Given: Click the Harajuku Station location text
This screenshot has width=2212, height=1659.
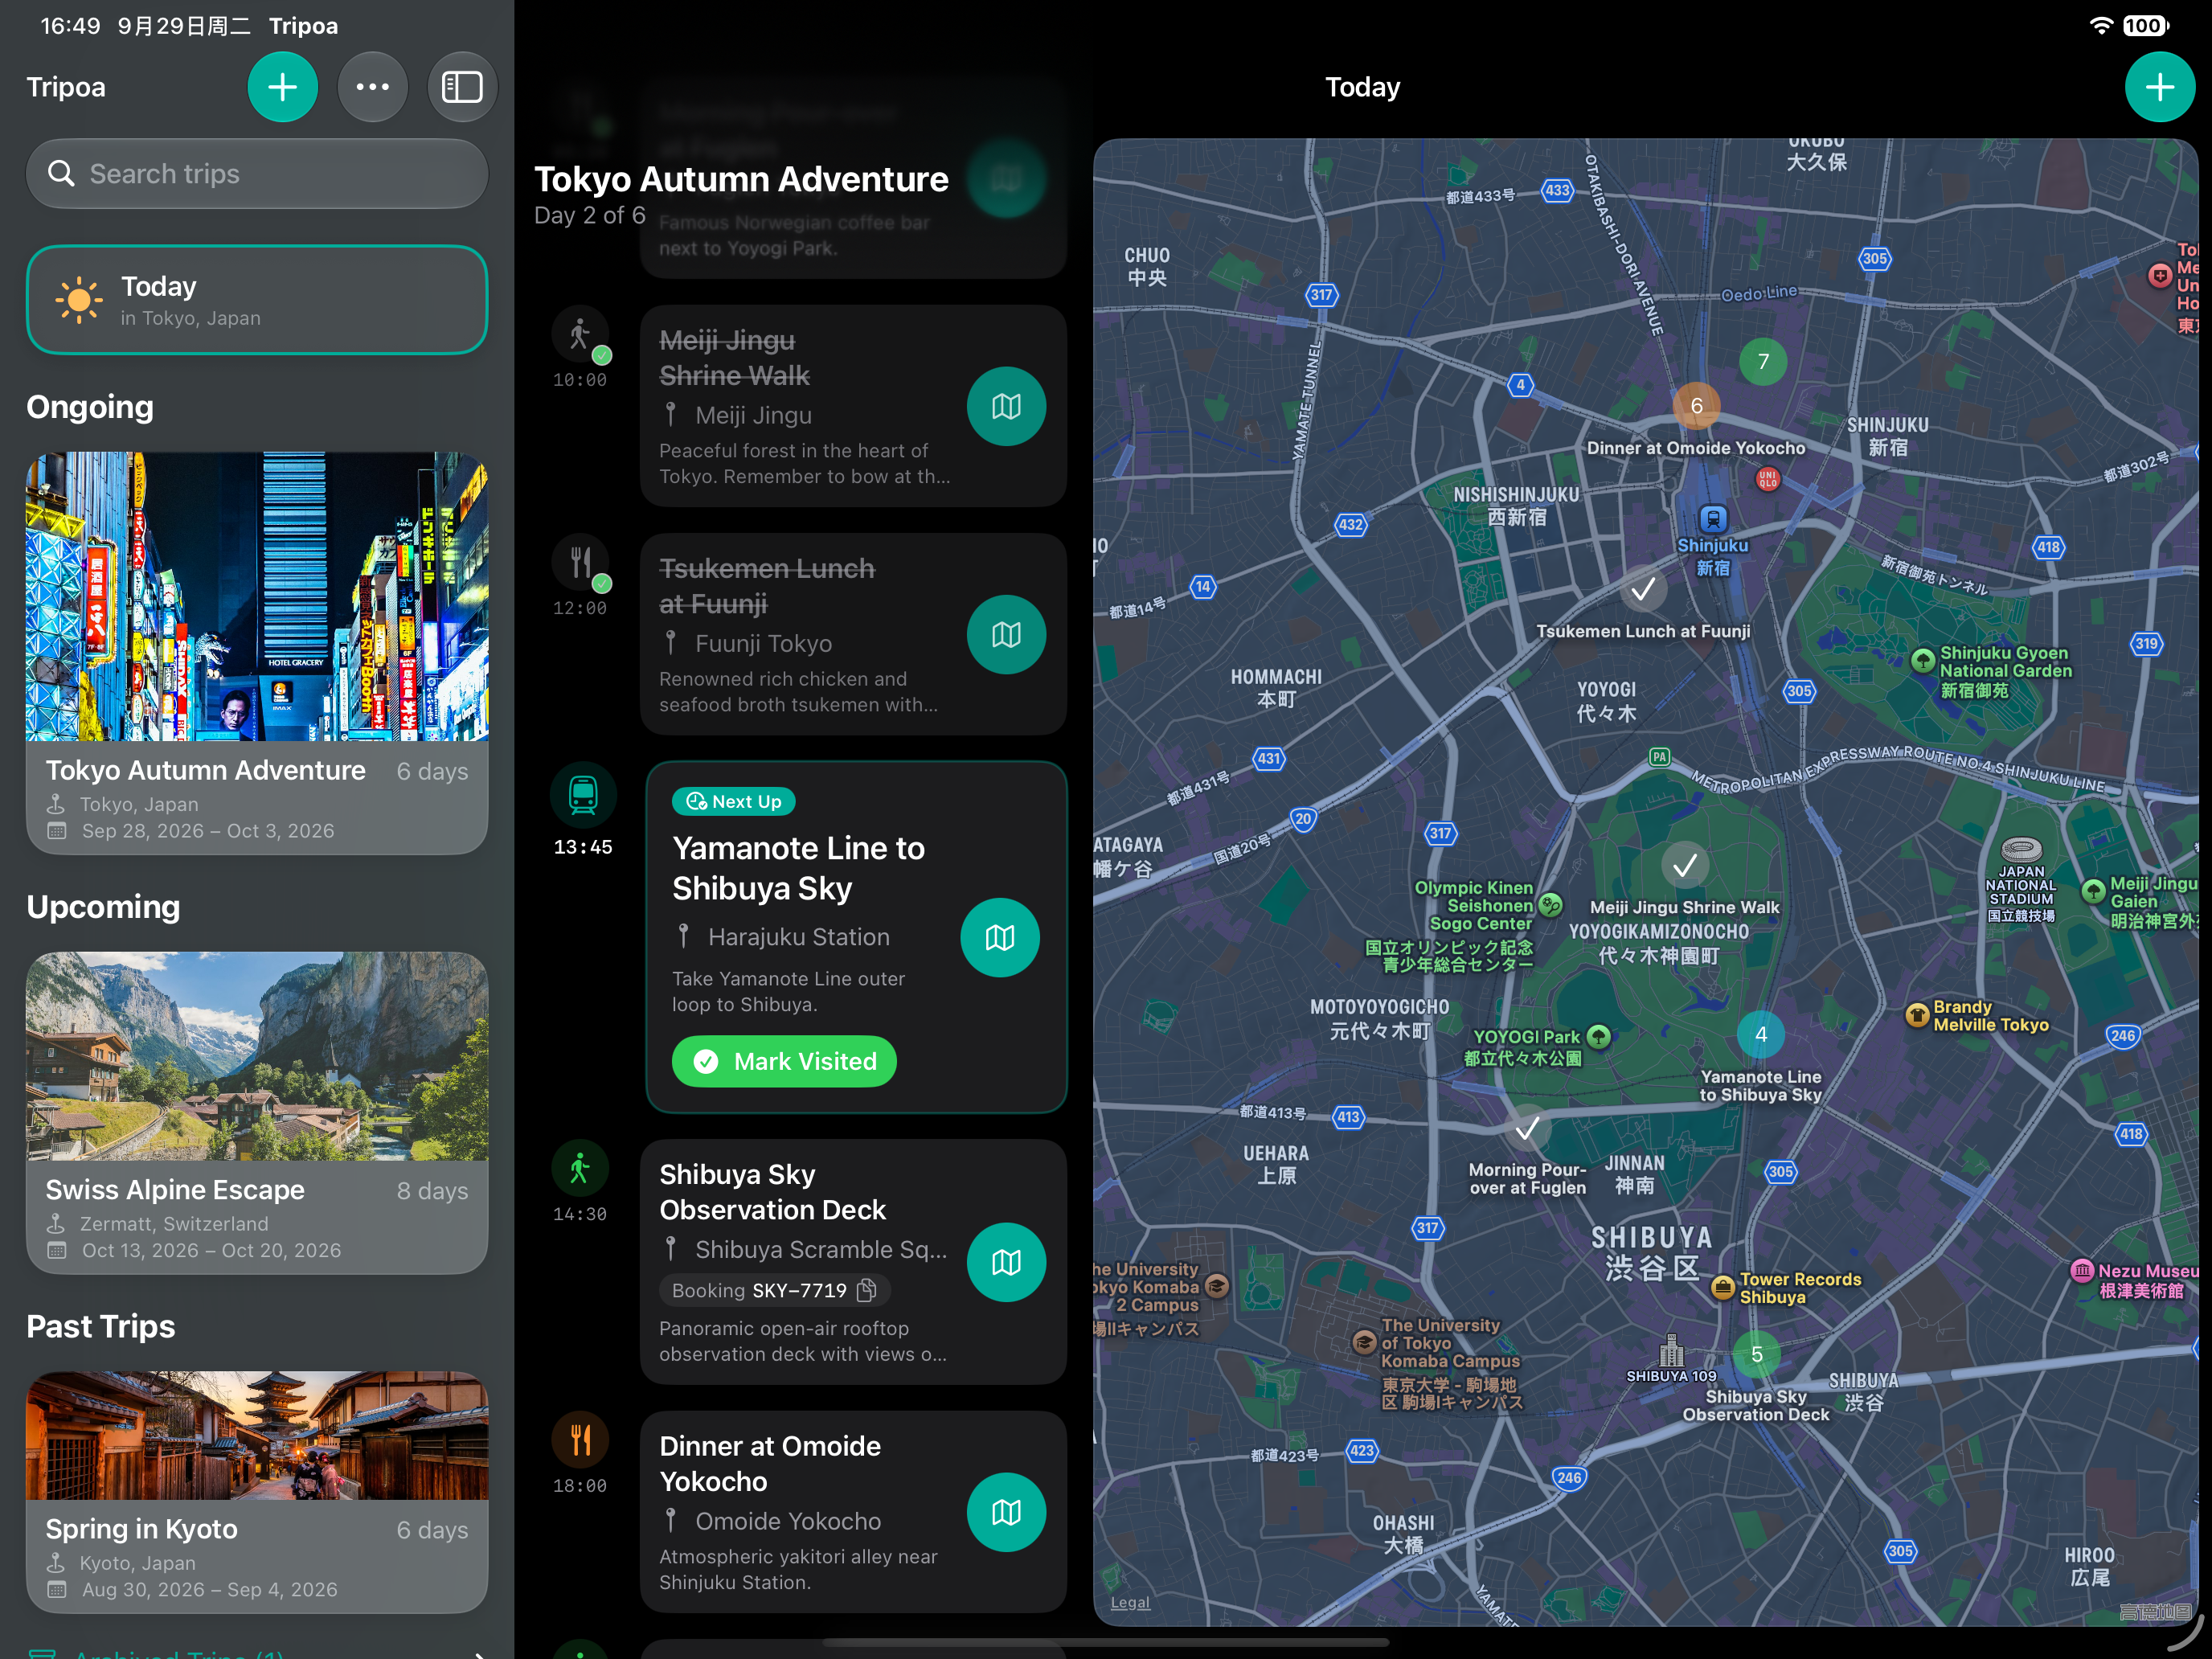Looking at the screenshot, I should click(x=798, y=937).
